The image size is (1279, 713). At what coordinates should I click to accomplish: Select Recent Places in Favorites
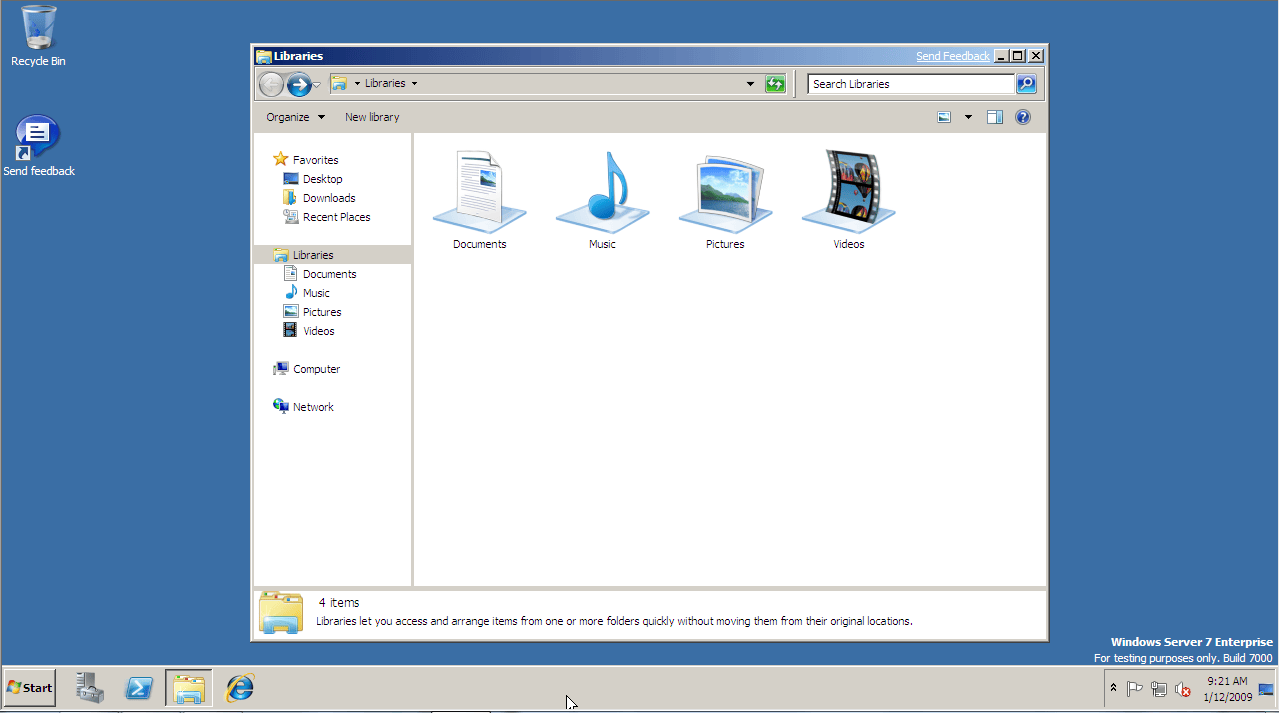(326, 217)
